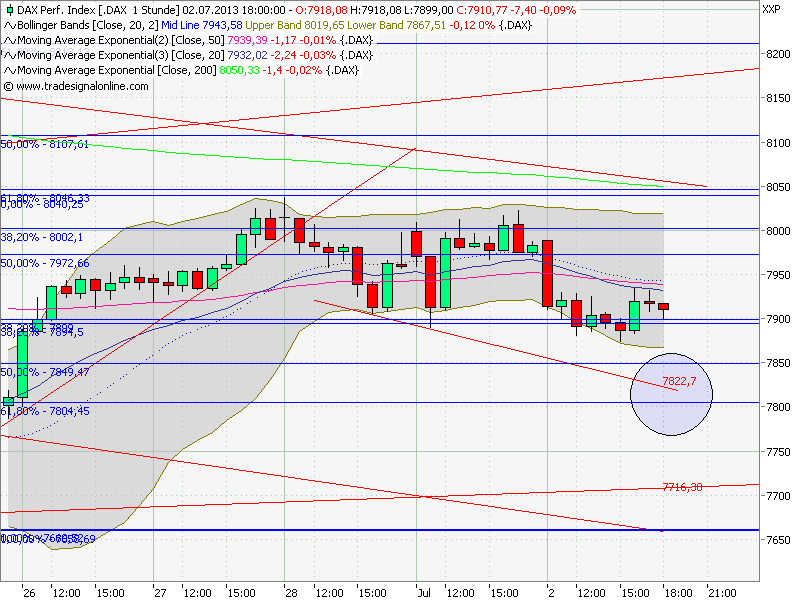Select Fibonacci label 38,20% - 7894,5

click(x=42, y=332)
